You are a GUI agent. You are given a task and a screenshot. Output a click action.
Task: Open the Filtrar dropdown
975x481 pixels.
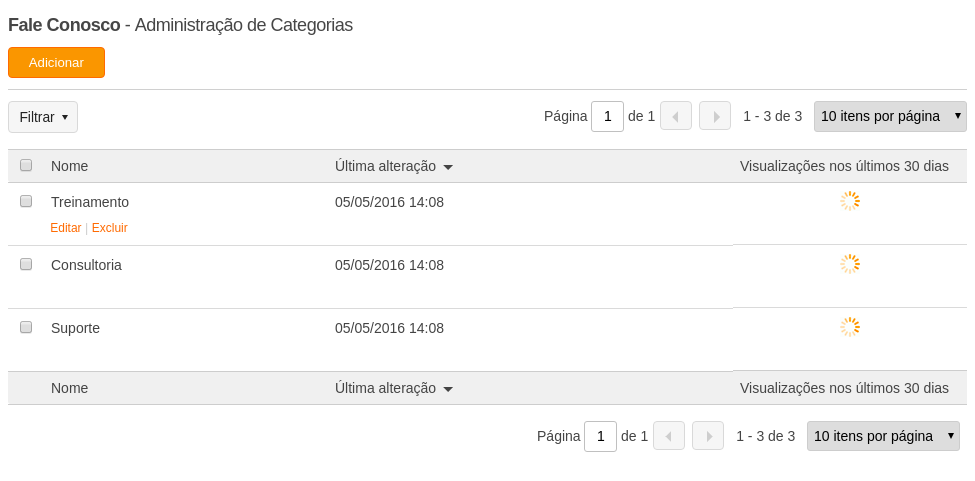click(43, 117)
